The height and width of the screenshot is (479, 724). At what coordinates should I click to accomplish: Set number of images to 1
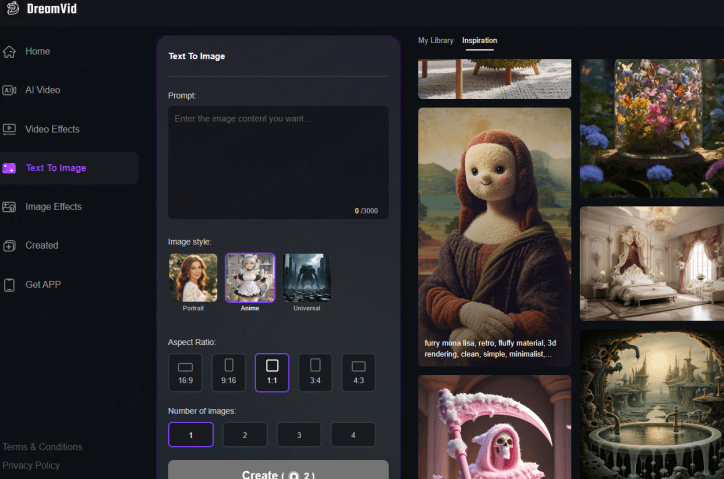[x=191, y=435]
